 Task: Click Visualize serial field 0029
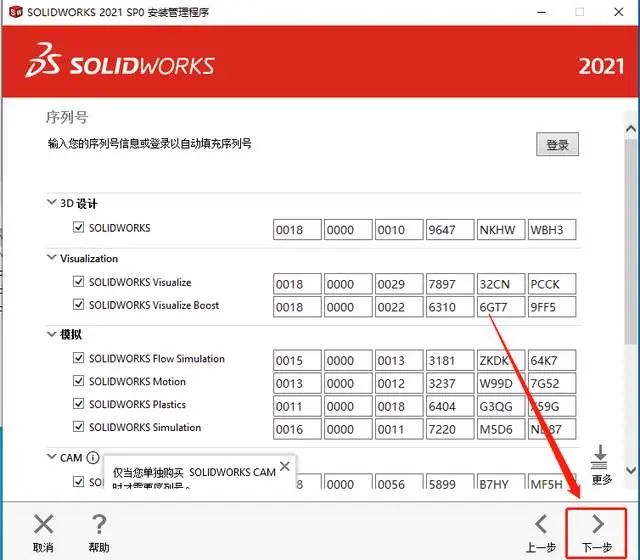coord(399,284)
